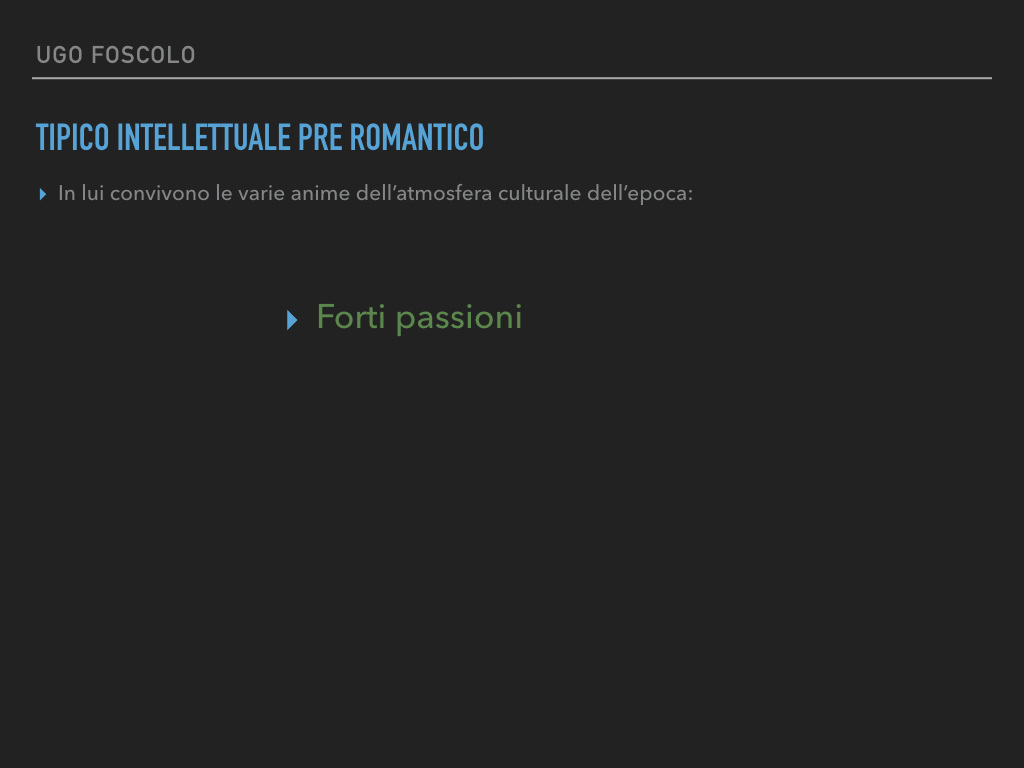This screenshot has height=768, width=1024.
Task: Select the green 'Forti passioni' text
Action: coord(419,317)
